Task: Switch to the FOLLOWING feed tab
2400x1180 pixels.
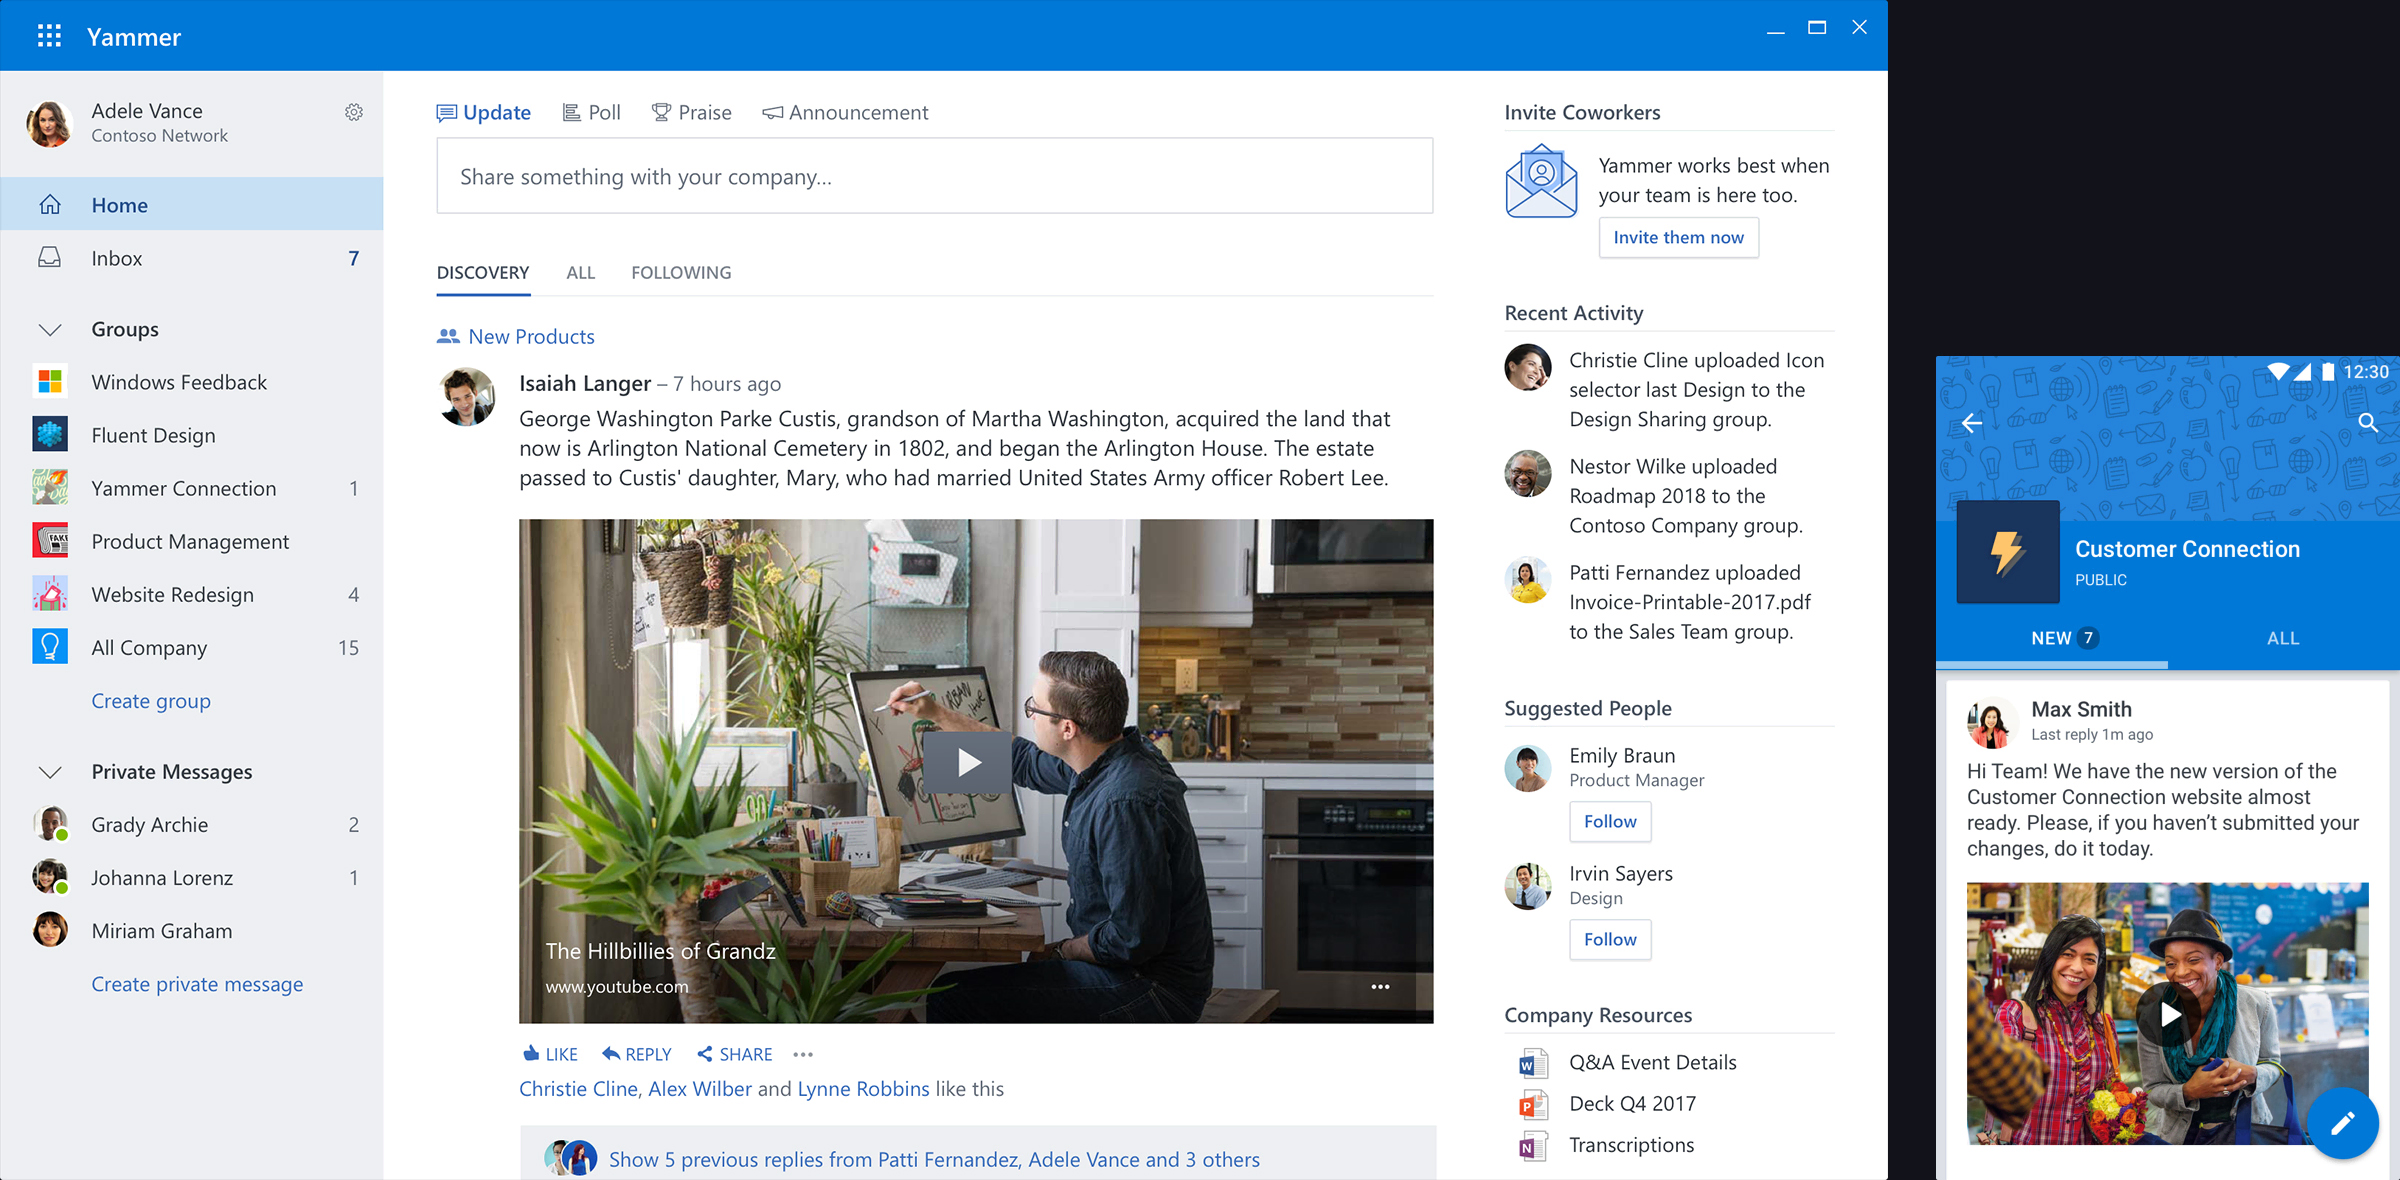Action: point(681,272)
